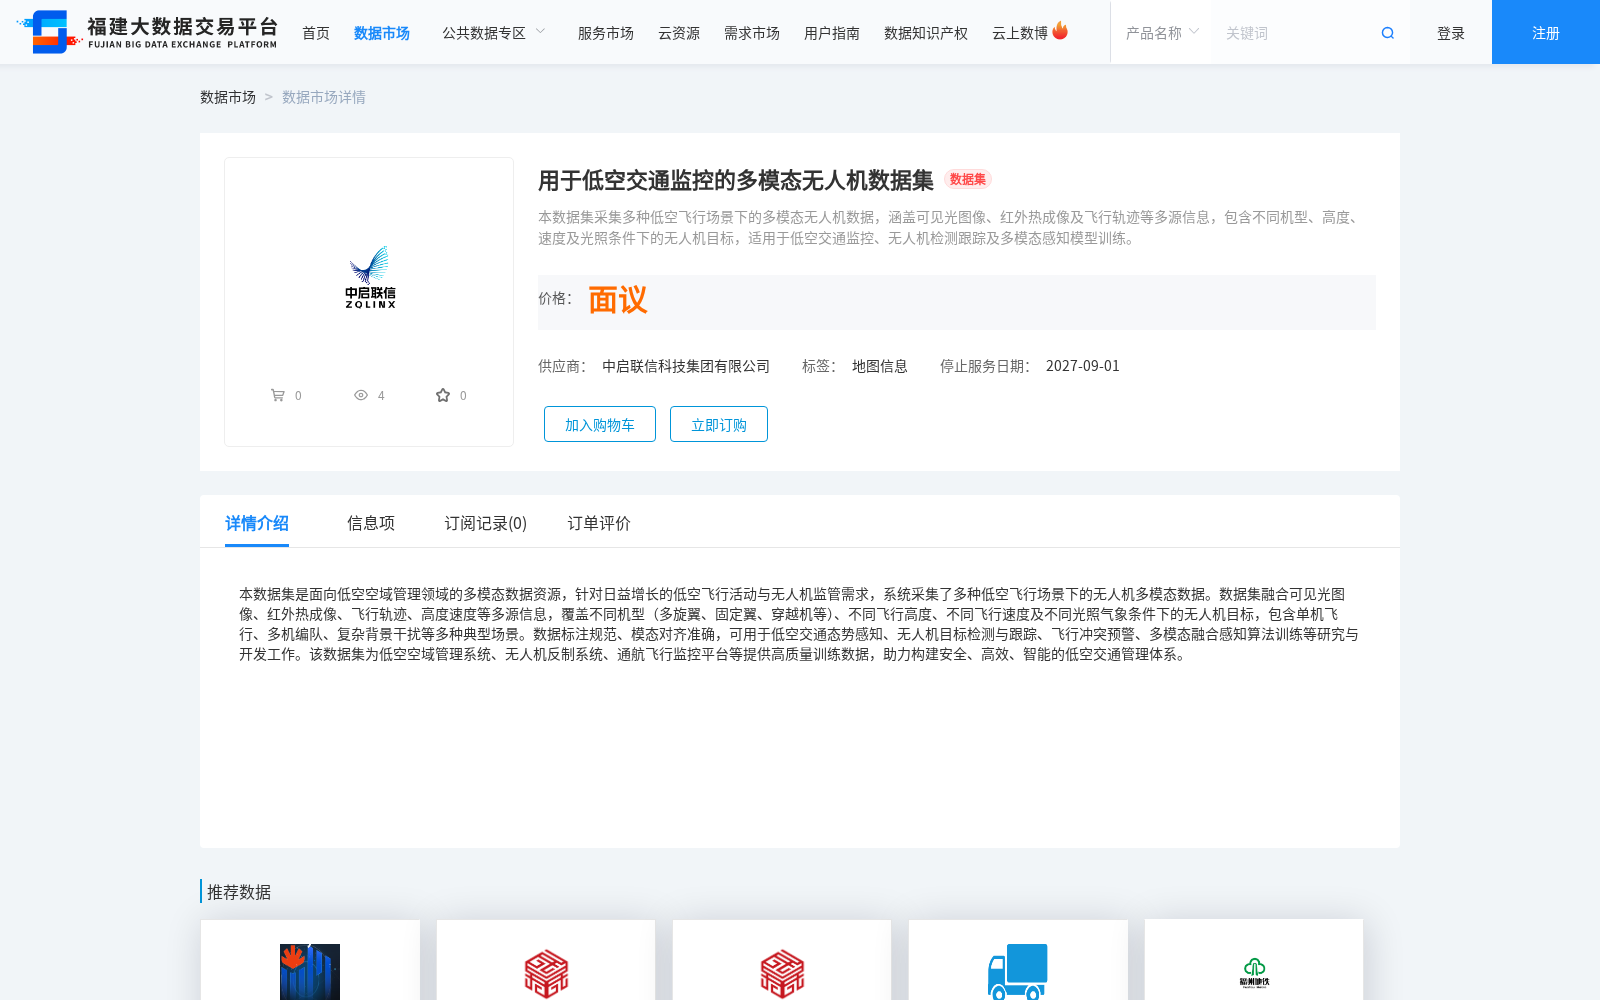Open the 产品名称 search type dropdown
Viewport: 1600px width, 1000px height.
1162,33
